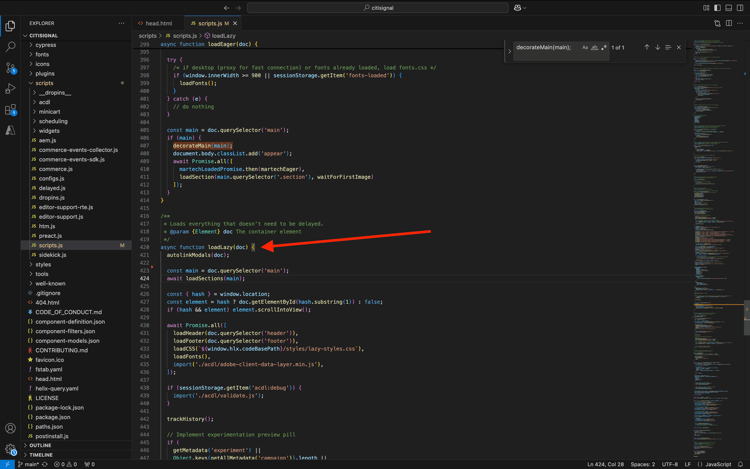Screen dimensions: 750x469
Task: Open commerce.js from the explorer
Action: [55, 169]
